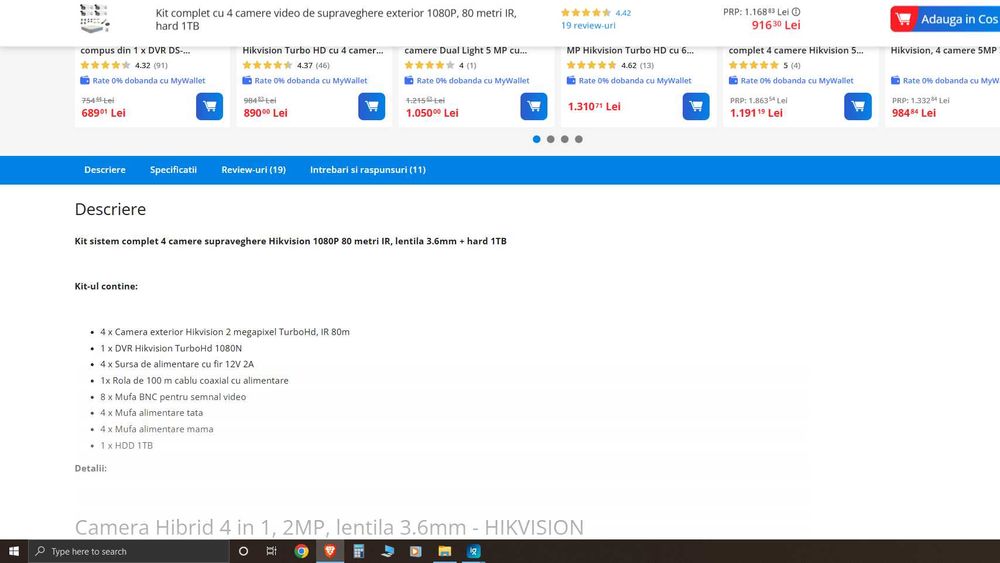This screenshot has width=1000, height=563.
Task: Switch to the Specificatii tab
Action: tap(173, 170)
